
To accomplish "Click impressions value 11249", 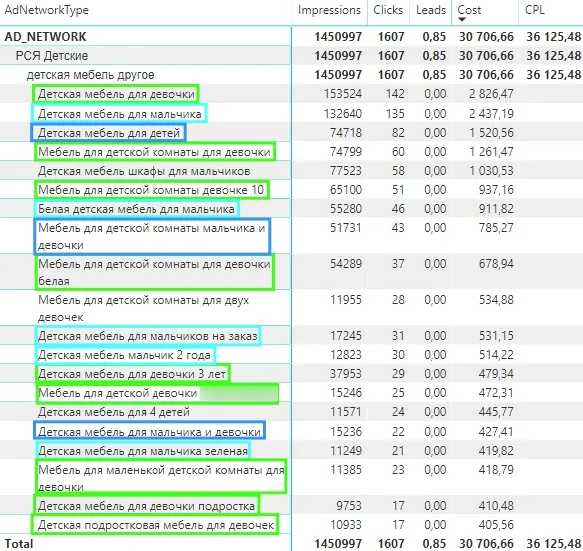I will [346, 450].
